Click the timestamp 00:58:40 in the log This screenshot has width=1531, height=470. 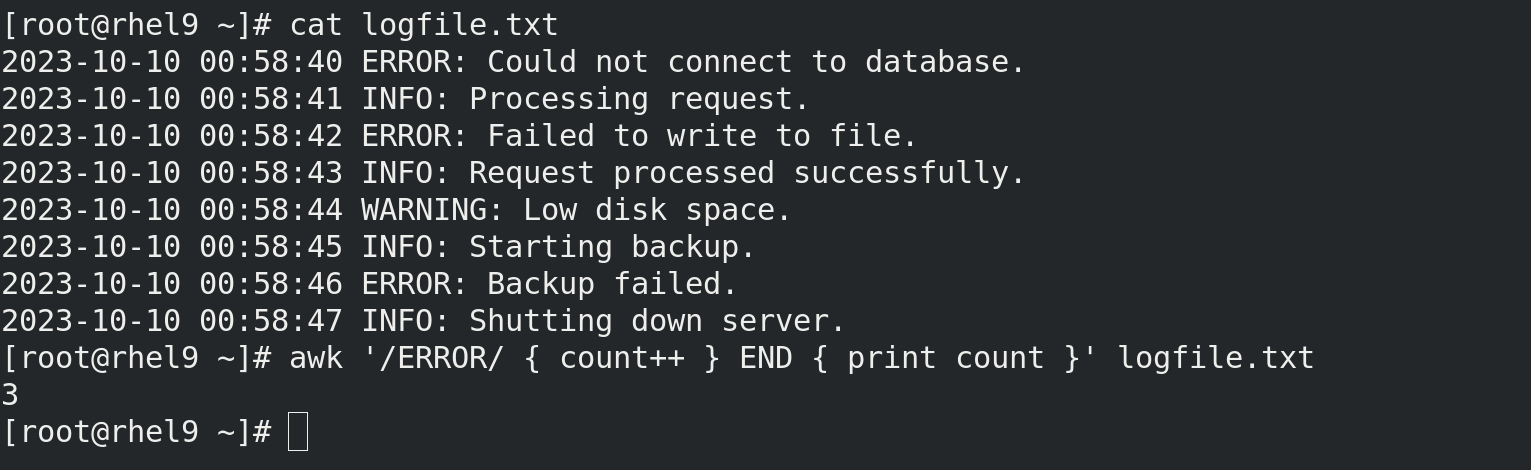pyautogui.click(x=270, y=62)
